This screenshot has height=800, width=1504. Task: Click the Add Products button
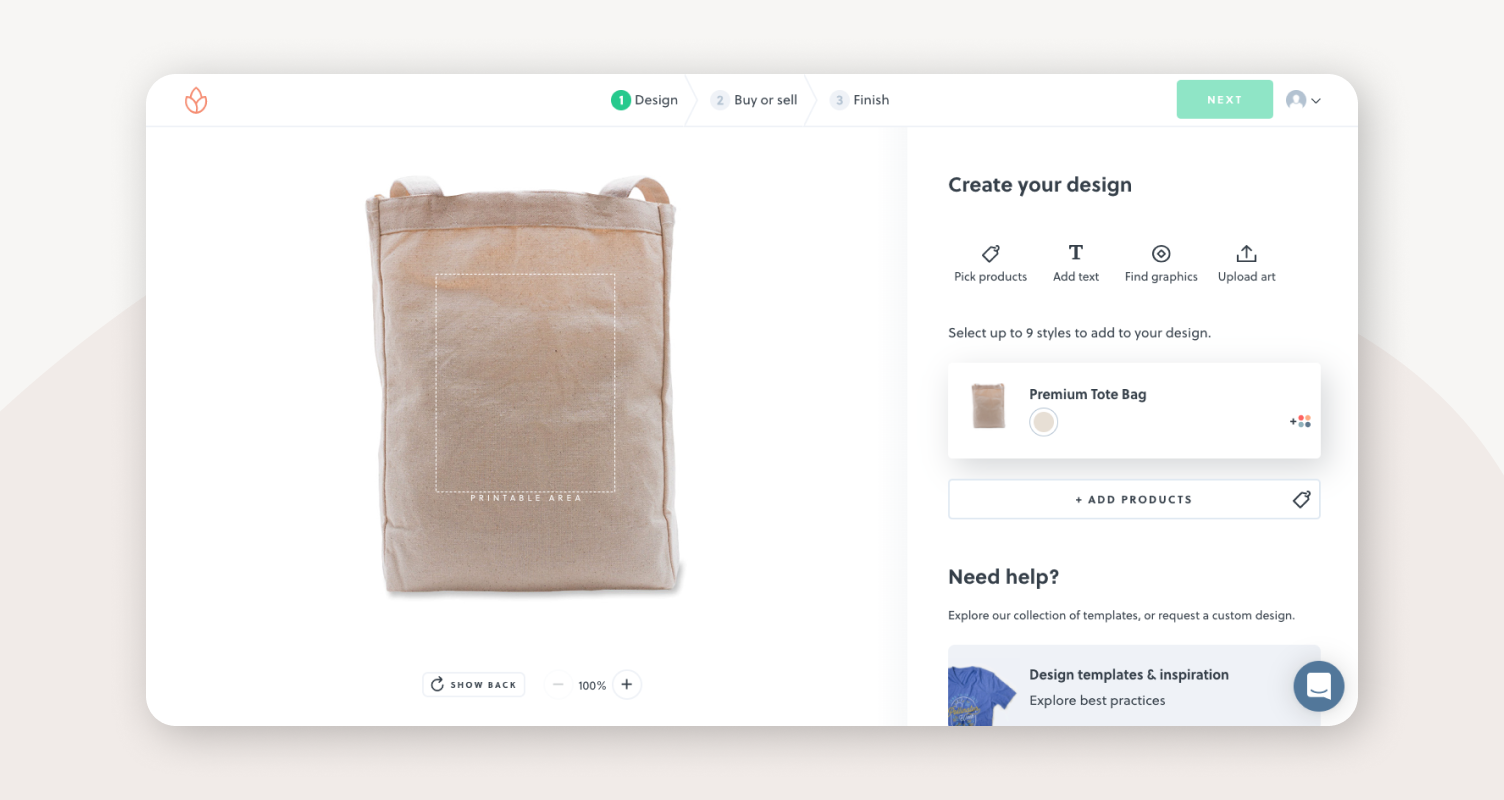tap(1134, 498)
